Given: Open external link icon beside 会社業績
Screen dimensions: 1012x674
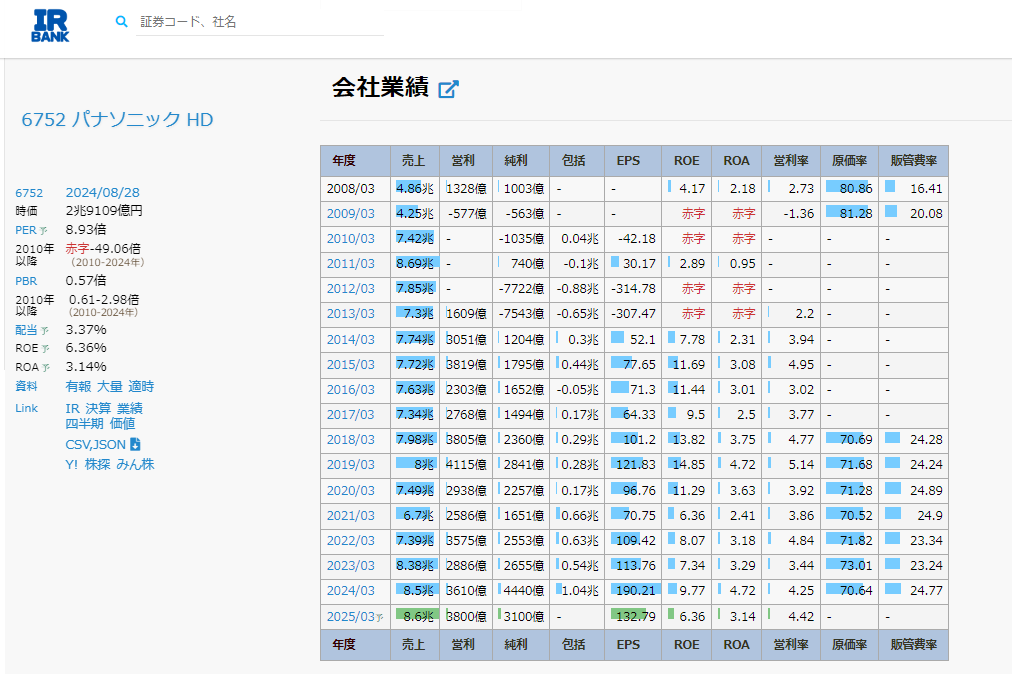Looking at the screenshot, I should click(448, 88).
